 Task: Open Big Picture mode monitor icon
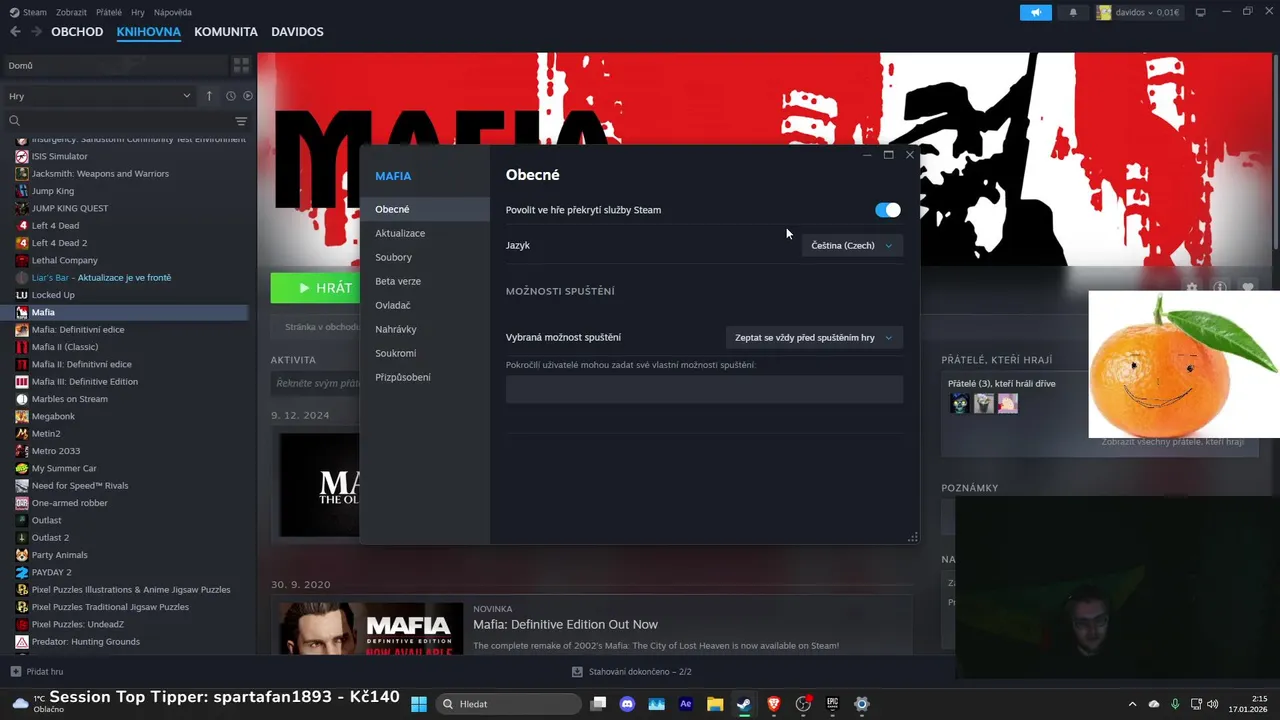coord(1201,12)
